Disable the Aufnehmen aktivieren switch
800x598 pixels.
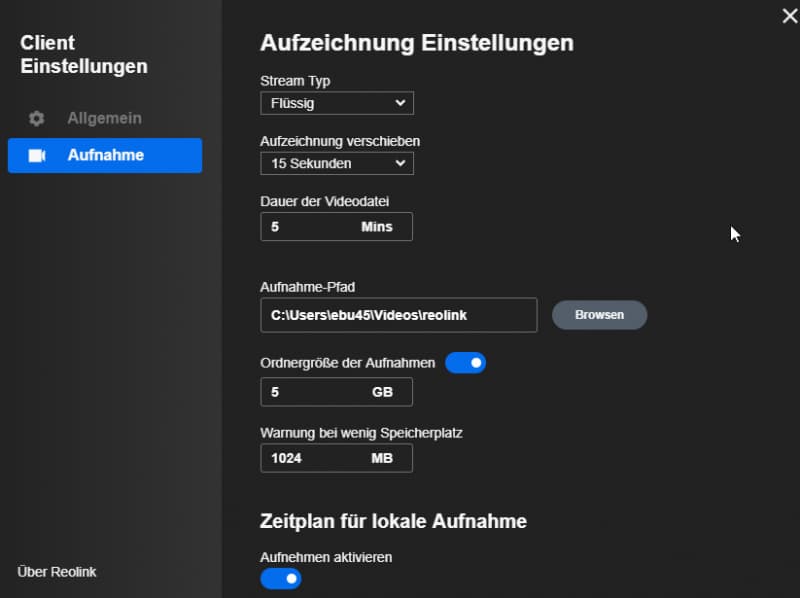(x=281, y=579)
